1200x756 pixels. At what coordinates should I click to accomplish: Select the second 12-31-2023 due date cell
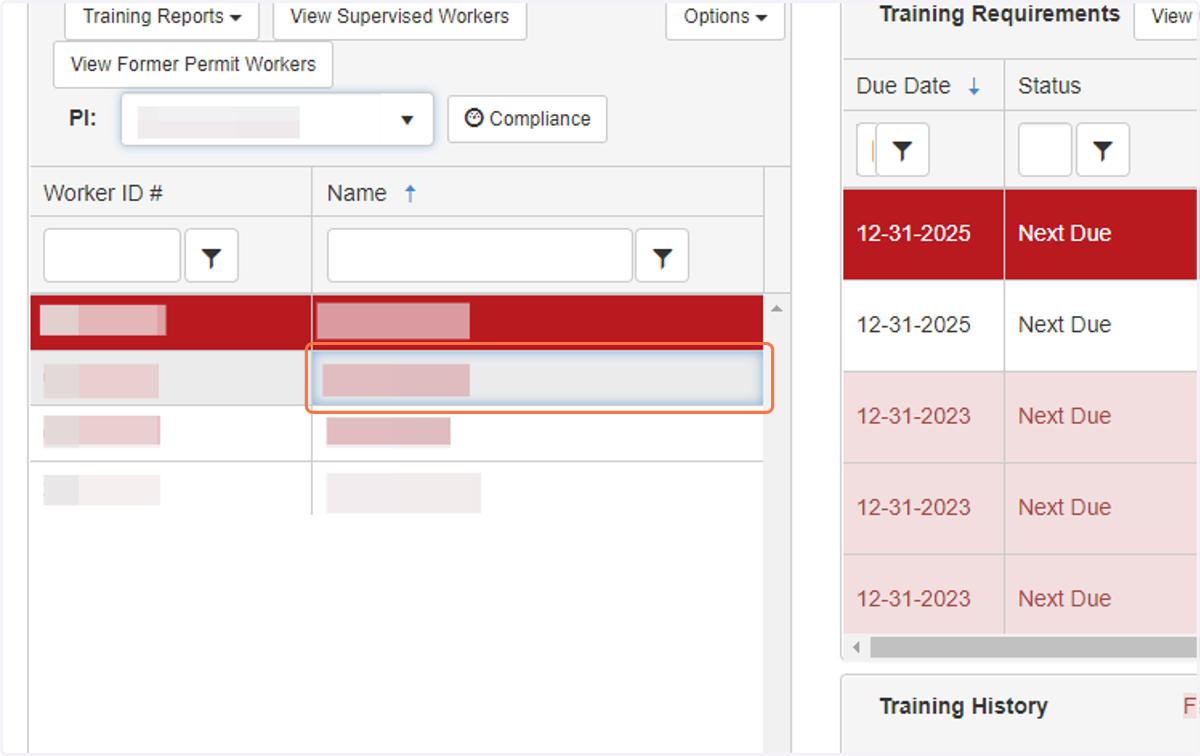923,508
